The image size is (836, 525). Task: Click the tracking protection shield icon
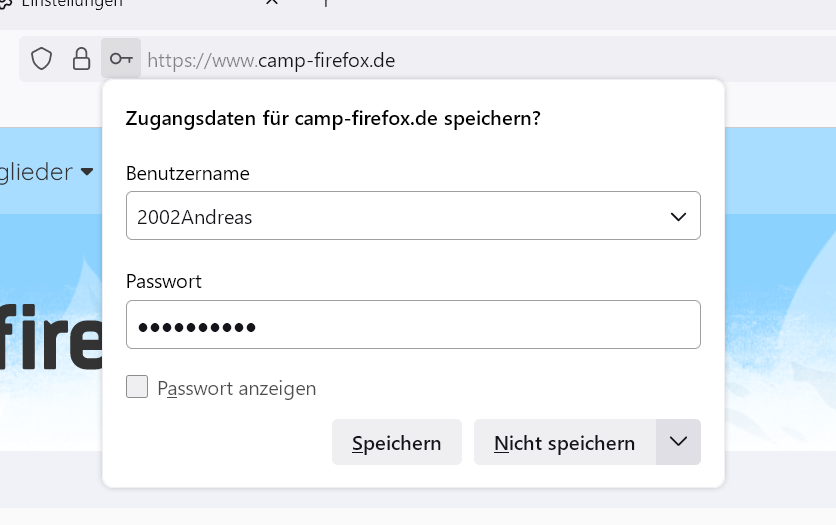coord(41,60)
